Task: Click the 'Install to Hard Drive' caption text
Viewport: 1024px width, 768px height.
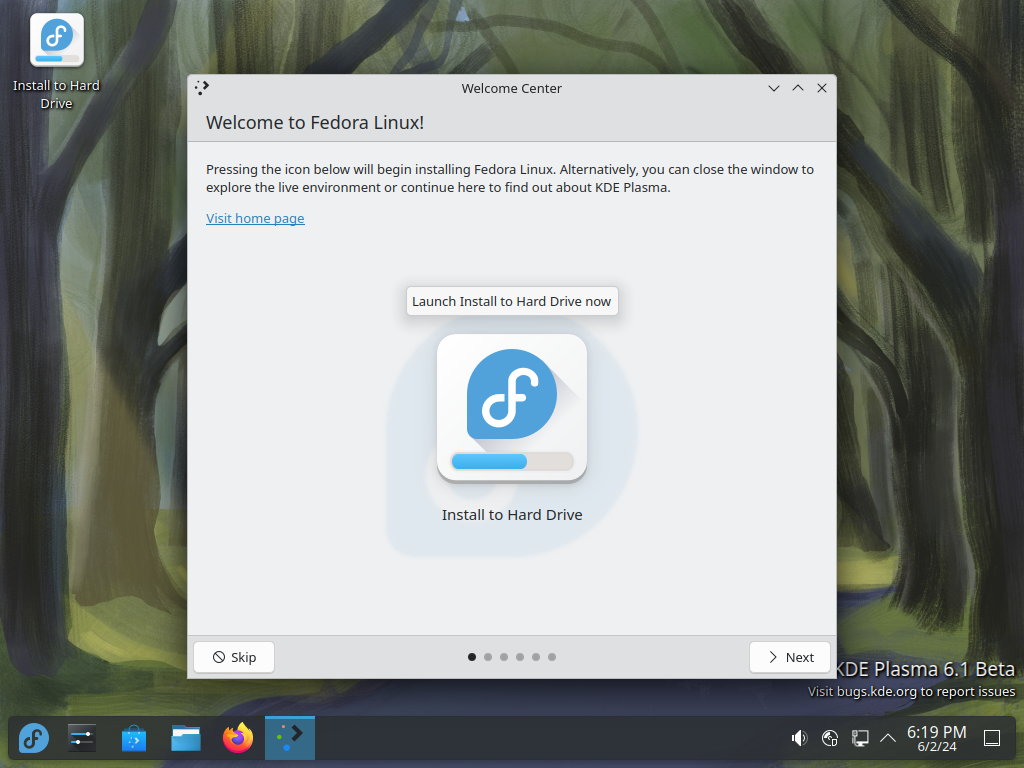Action: 512,515
